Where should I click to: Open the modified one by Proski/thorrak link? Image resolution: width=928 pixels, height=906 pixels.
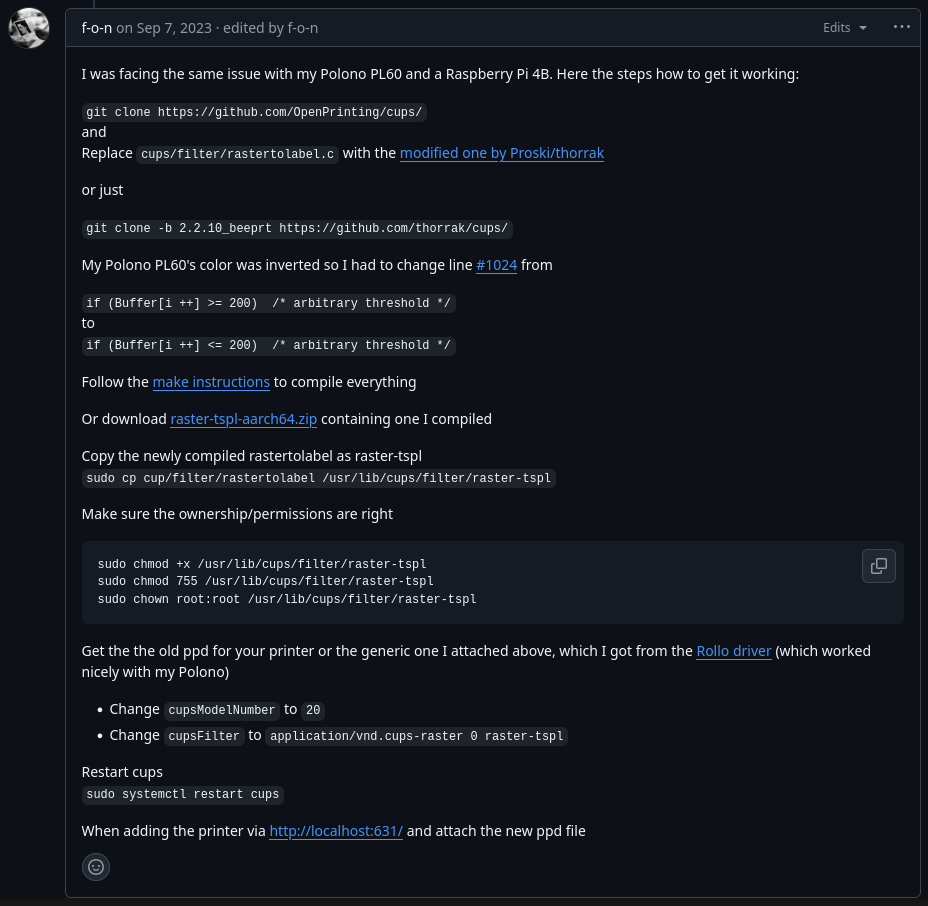tap(501, 153)
